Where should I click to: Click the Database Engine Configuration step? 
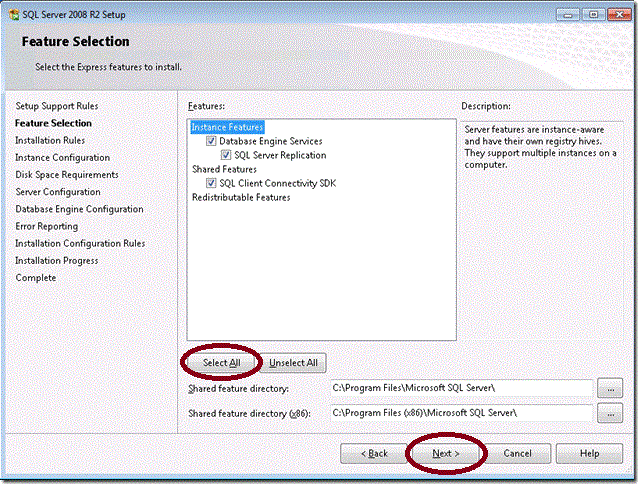point(79,209)
